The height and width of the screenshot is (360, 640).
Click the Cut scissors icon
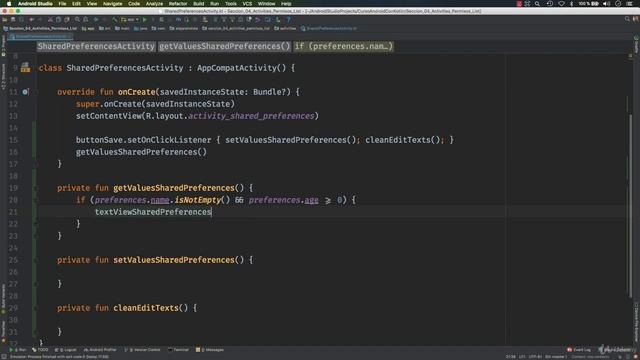point(50,20)
